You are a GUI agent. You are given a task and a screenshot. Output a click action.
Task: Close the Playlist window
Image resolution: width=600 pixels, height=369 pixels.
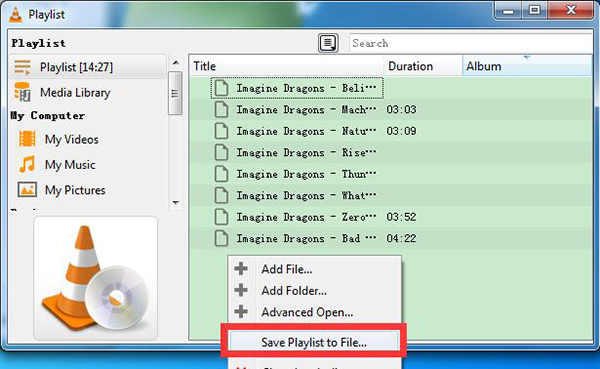pos(571,10)
